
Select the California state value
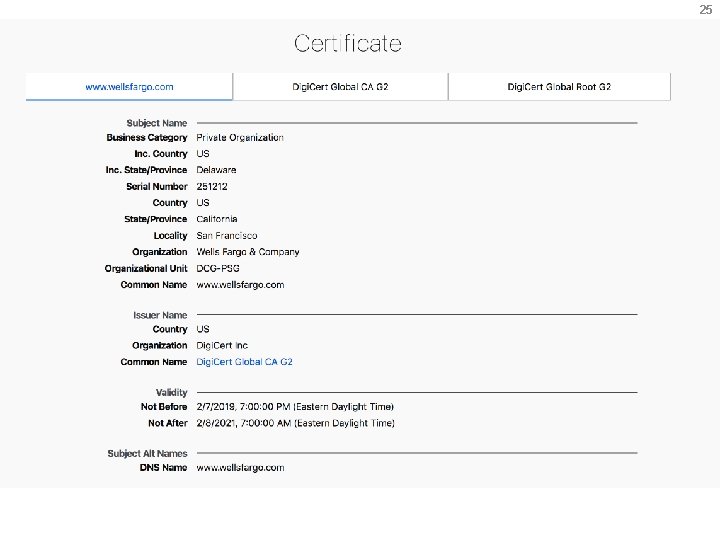[217, 219]
